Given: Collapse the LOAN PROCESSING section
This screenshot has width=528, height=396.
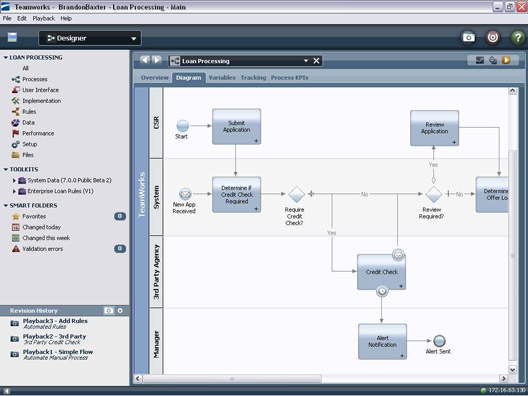Looking at the screenshot, I should coord(5,58).
